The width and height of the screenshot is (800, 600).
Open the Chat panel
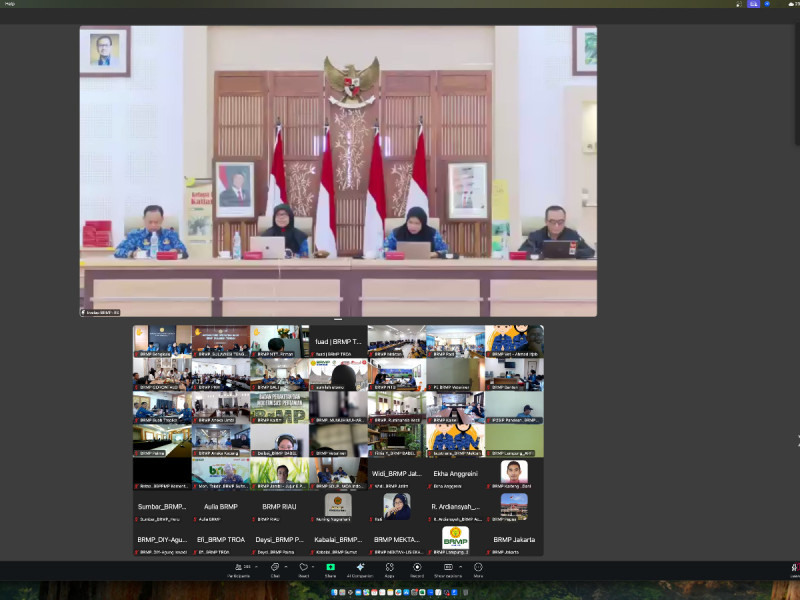(275, 569)
